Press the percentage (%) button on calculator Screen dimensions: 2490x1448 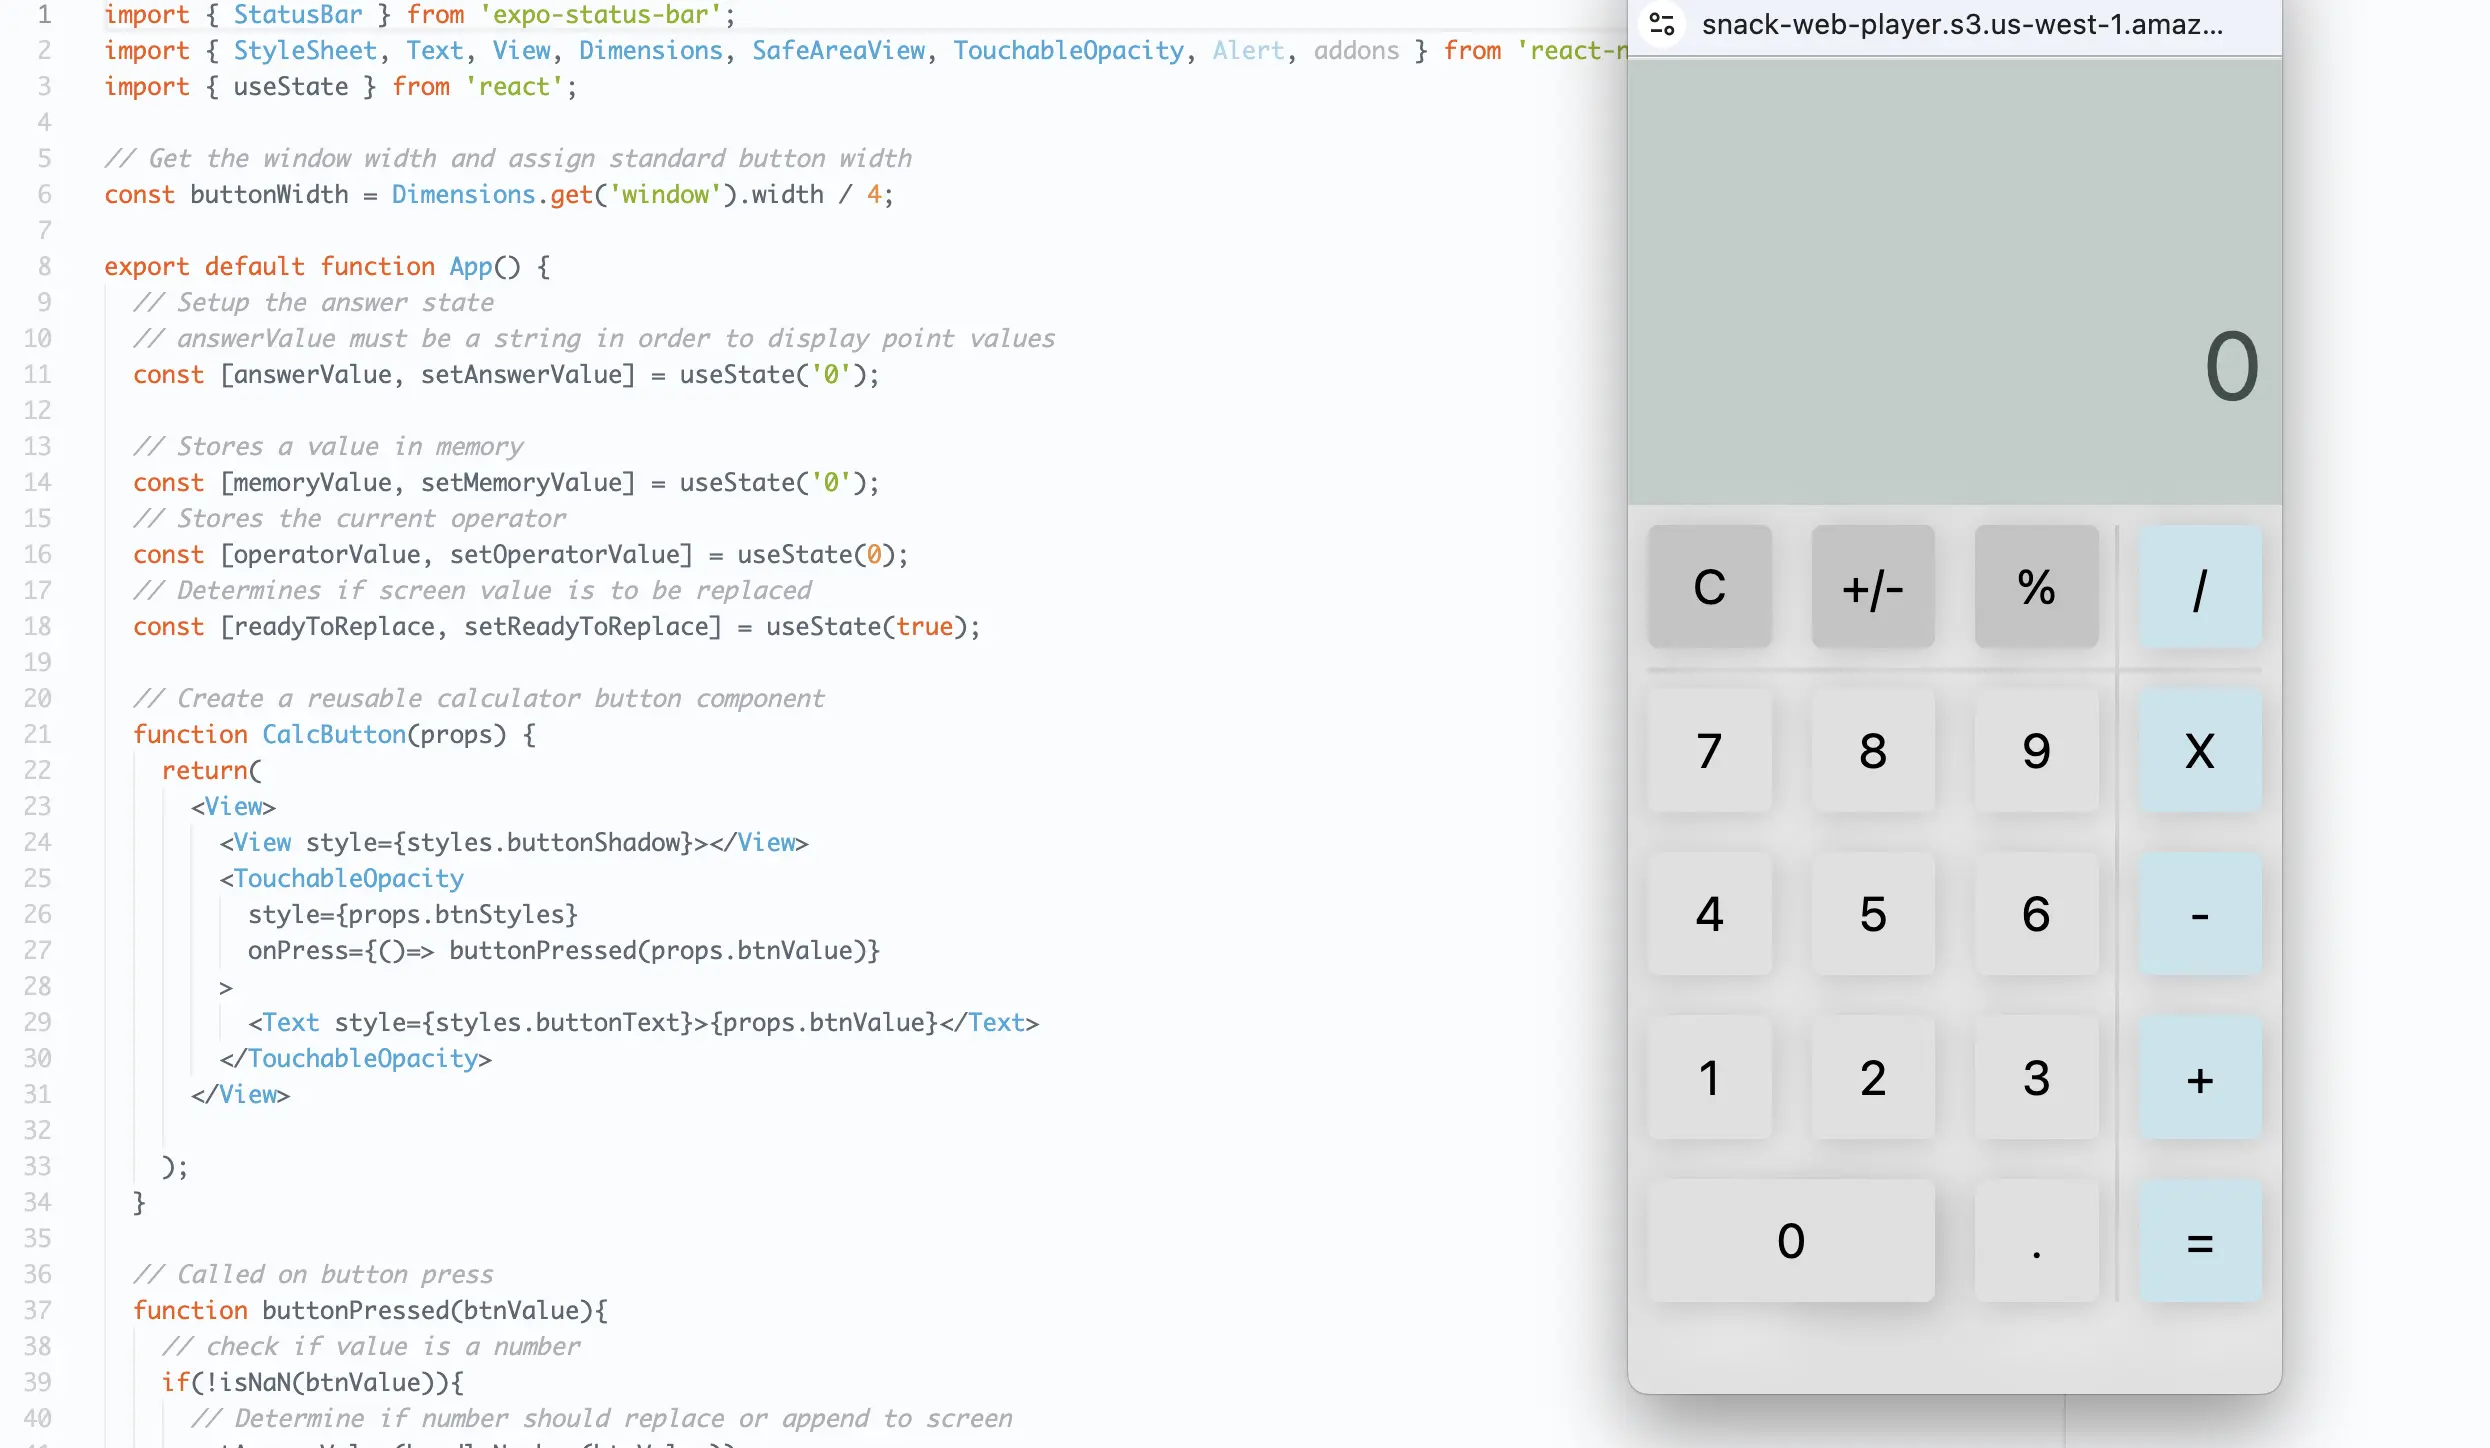pos(2035,586)
